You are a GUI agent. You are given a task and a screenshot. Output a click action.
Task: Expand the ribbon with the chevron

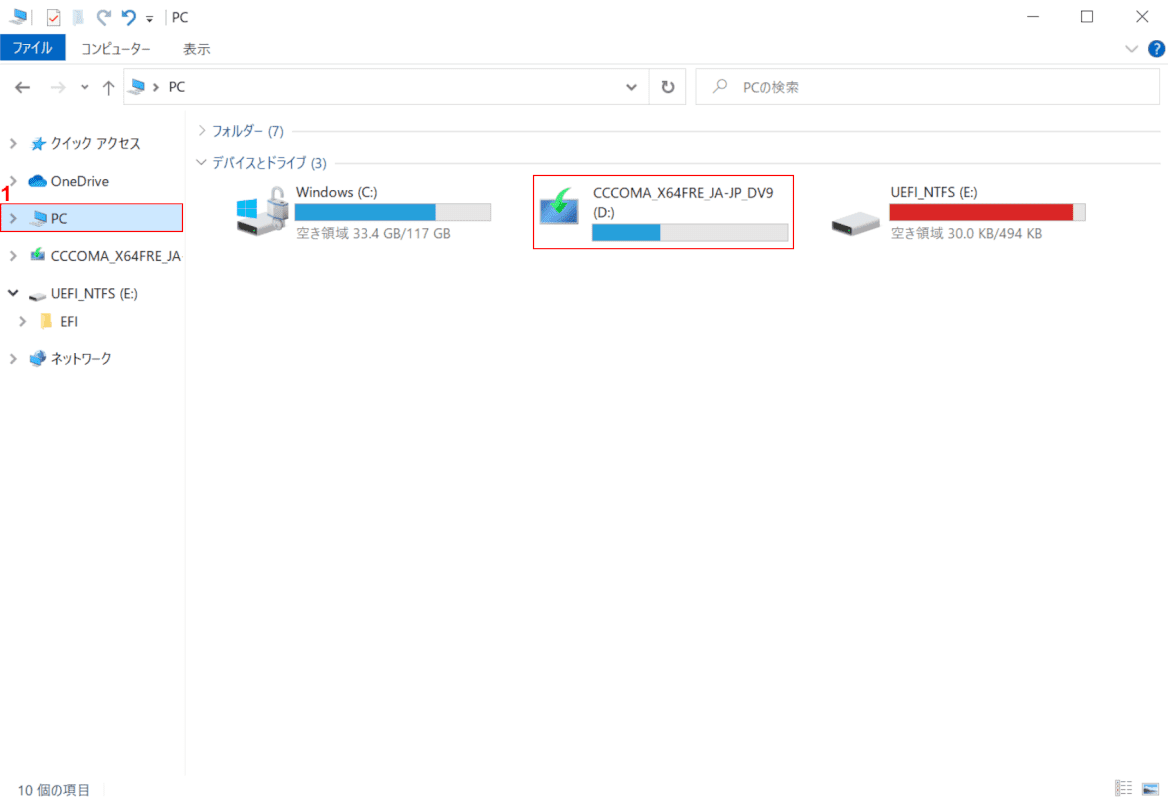tap(1131, 49)
